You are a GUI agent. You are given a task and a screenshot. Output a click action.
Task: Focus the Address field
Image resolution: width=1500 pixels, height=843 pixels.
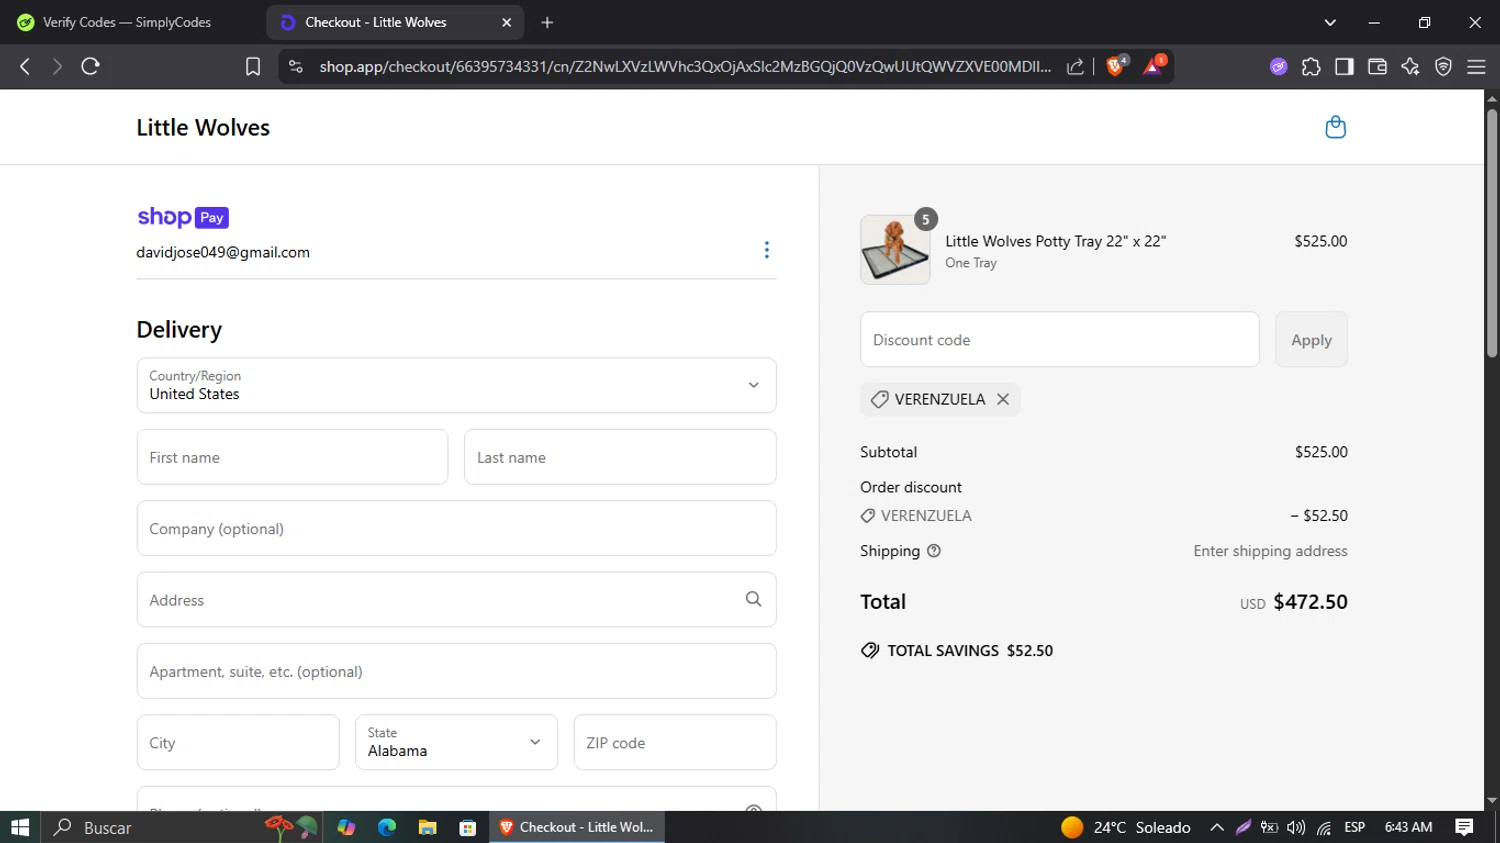pyautogui.click(x=456, y=599)
